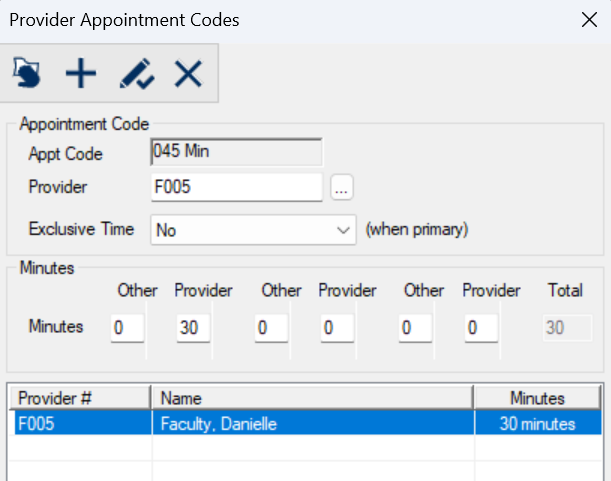Click the Appt Code field showing 045 Min

point(236,153)
